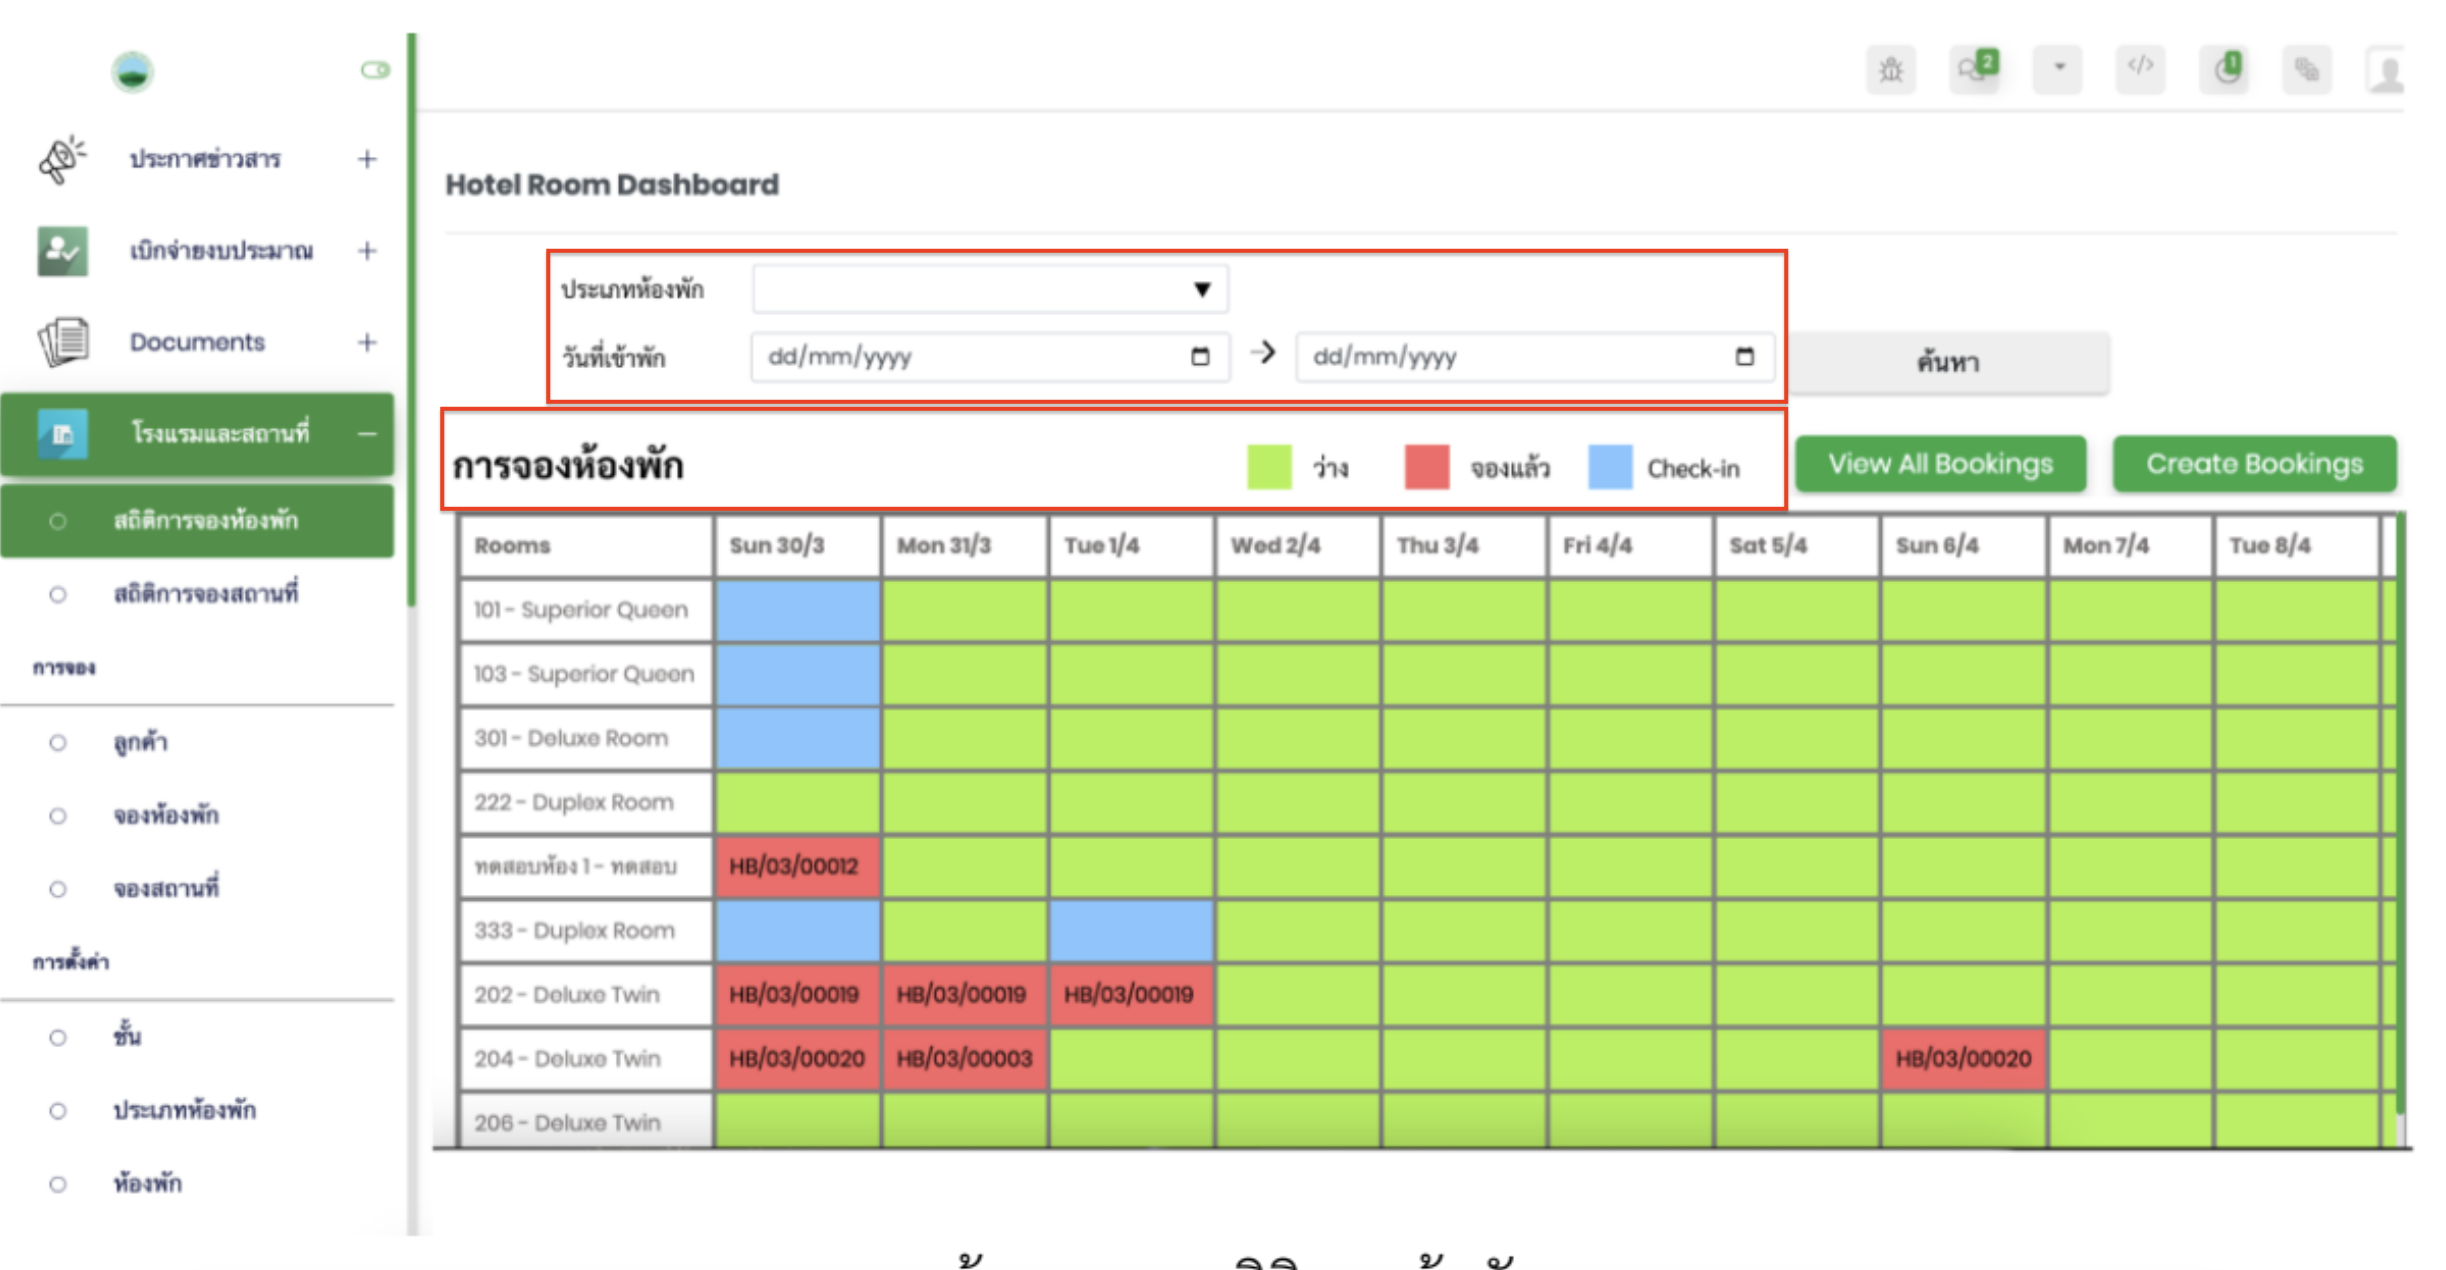Image resolution: width=2446 pixels, height=1270 pixels.
Task: Select the จองห้องพัก radio item in sidebar
Action: [x=58, y=816]
